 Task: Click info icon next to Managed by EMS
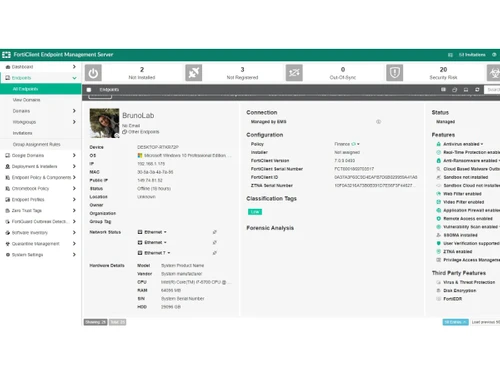[x=378, y=122]
